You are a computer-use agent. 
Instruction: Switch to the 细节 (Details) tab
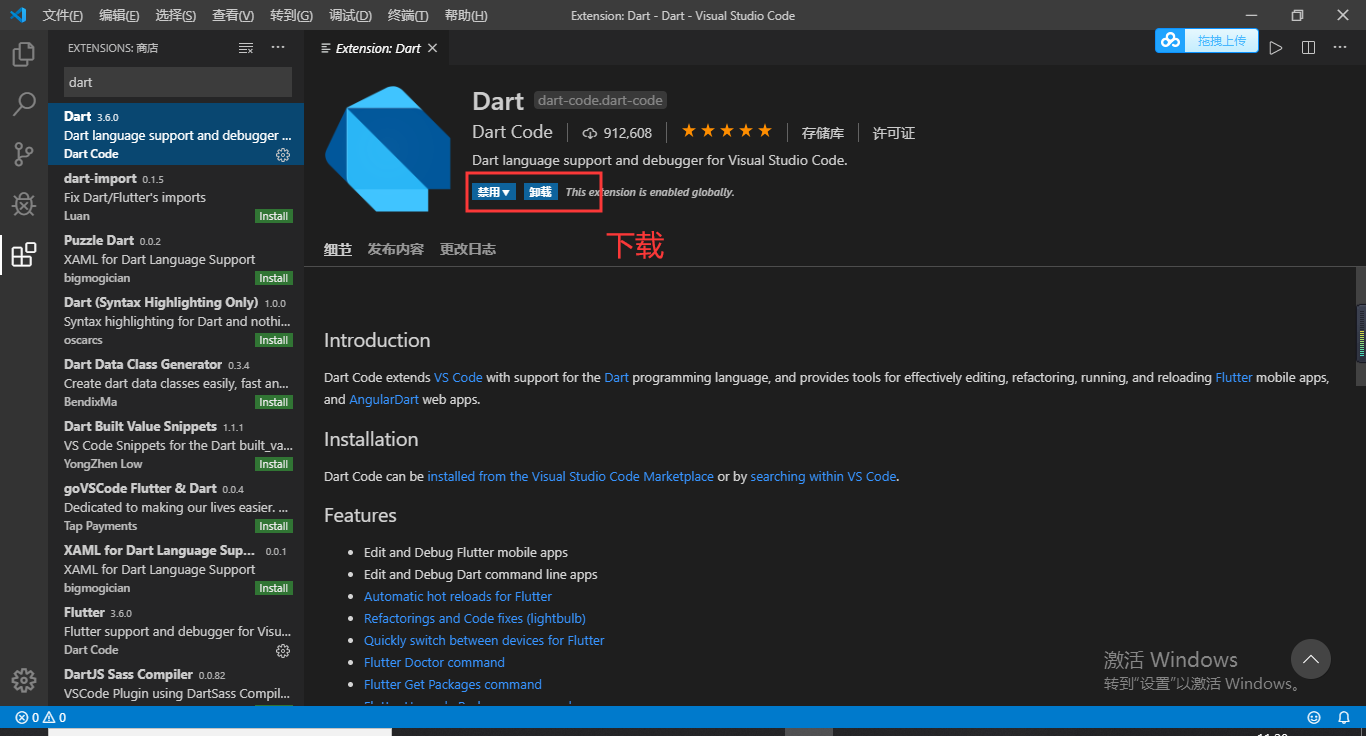pos(338,249)
